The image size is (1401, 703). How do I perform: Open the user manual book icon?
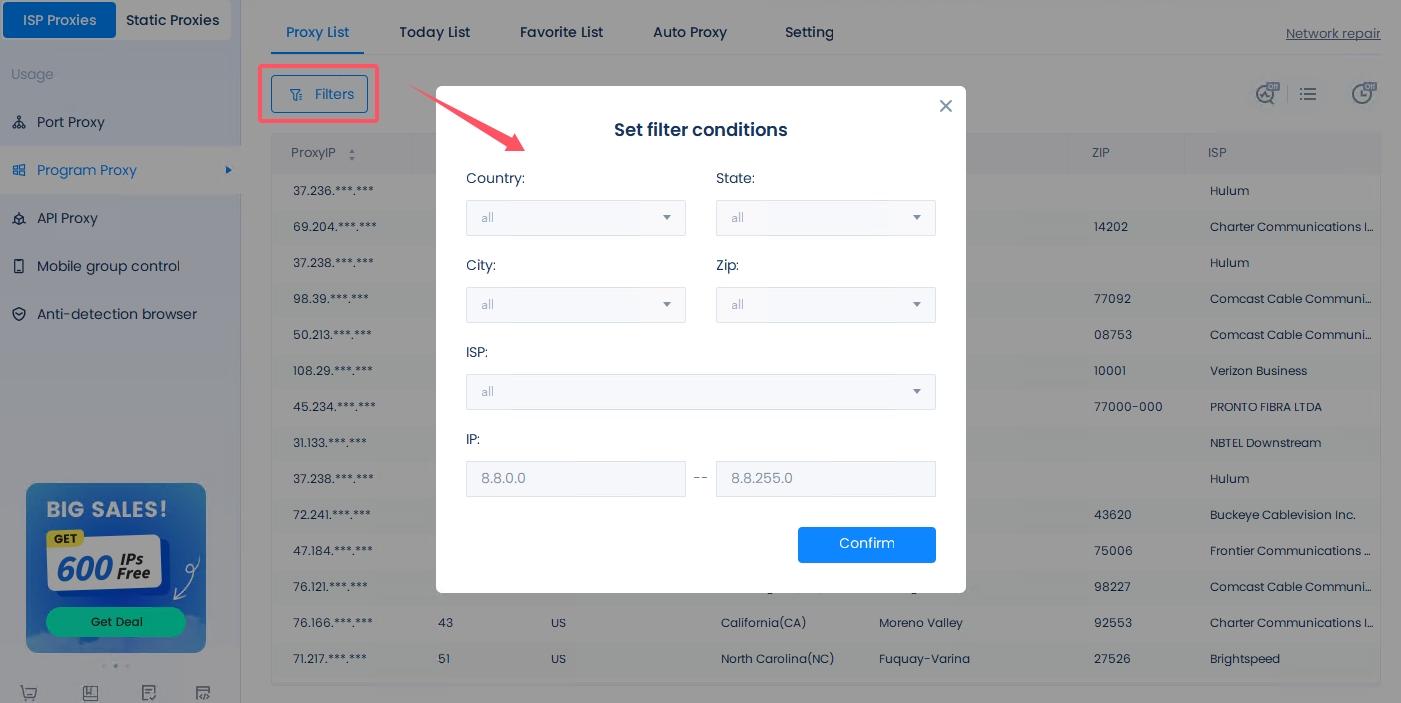tap(90, 693)
